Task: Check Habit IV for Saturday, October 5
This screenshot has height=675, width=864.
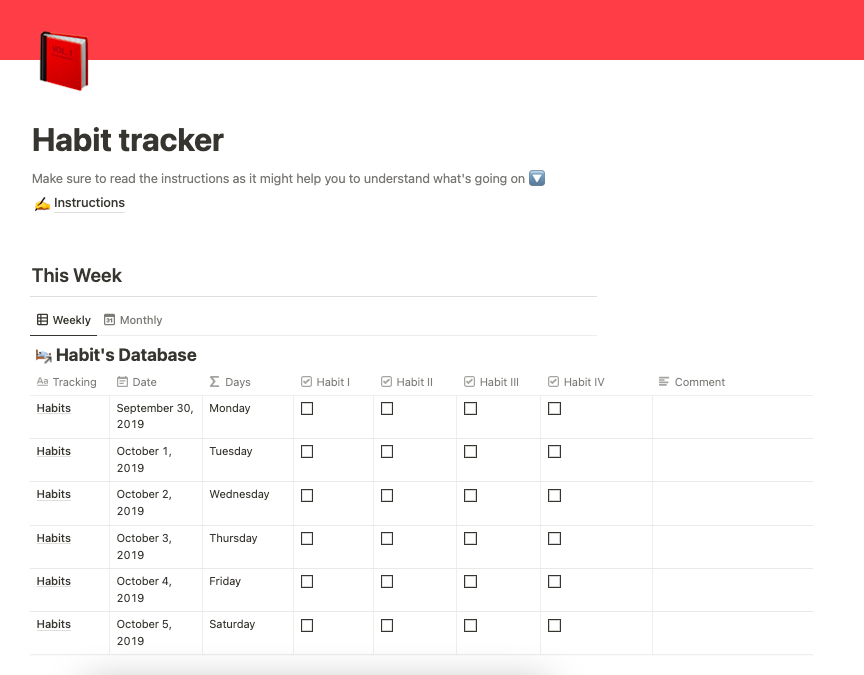Action: (x=555, y=624)
